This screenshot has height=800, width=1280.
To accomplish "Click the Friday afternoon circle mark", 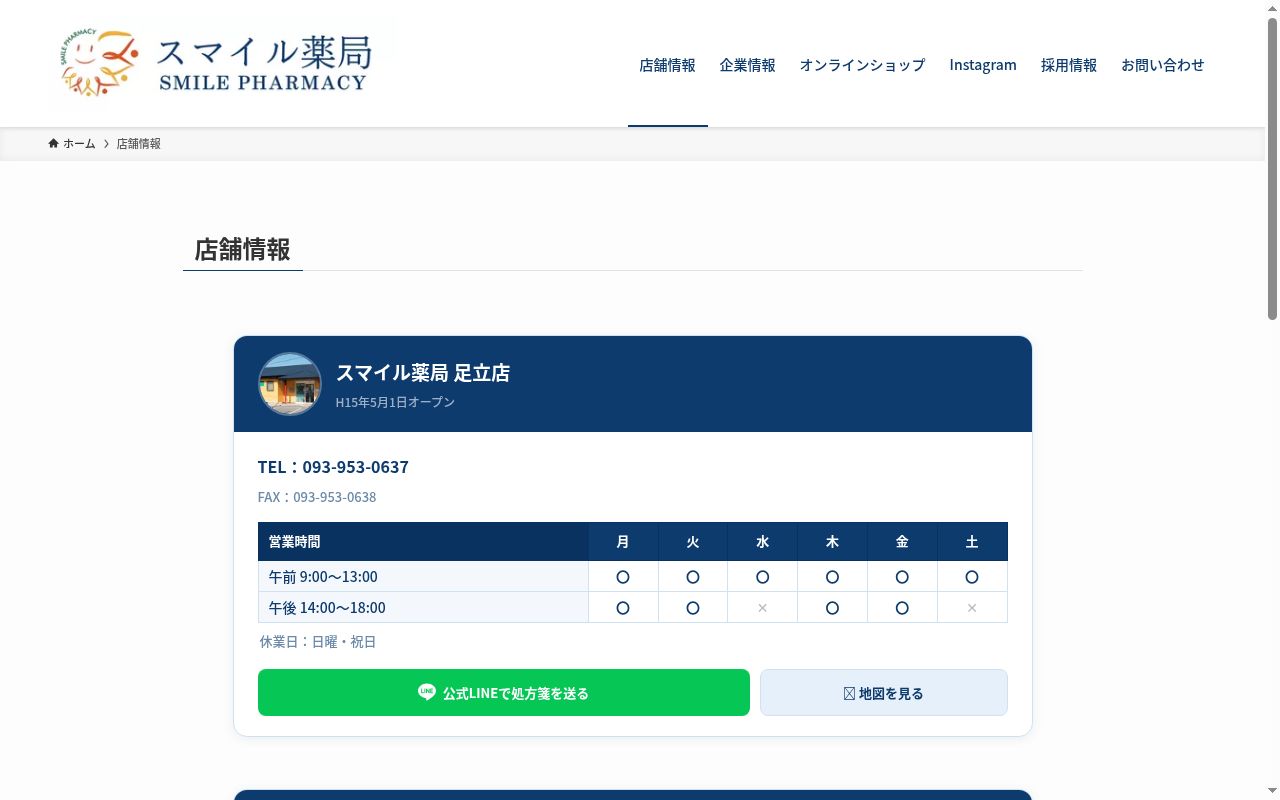I will (902, 608).
